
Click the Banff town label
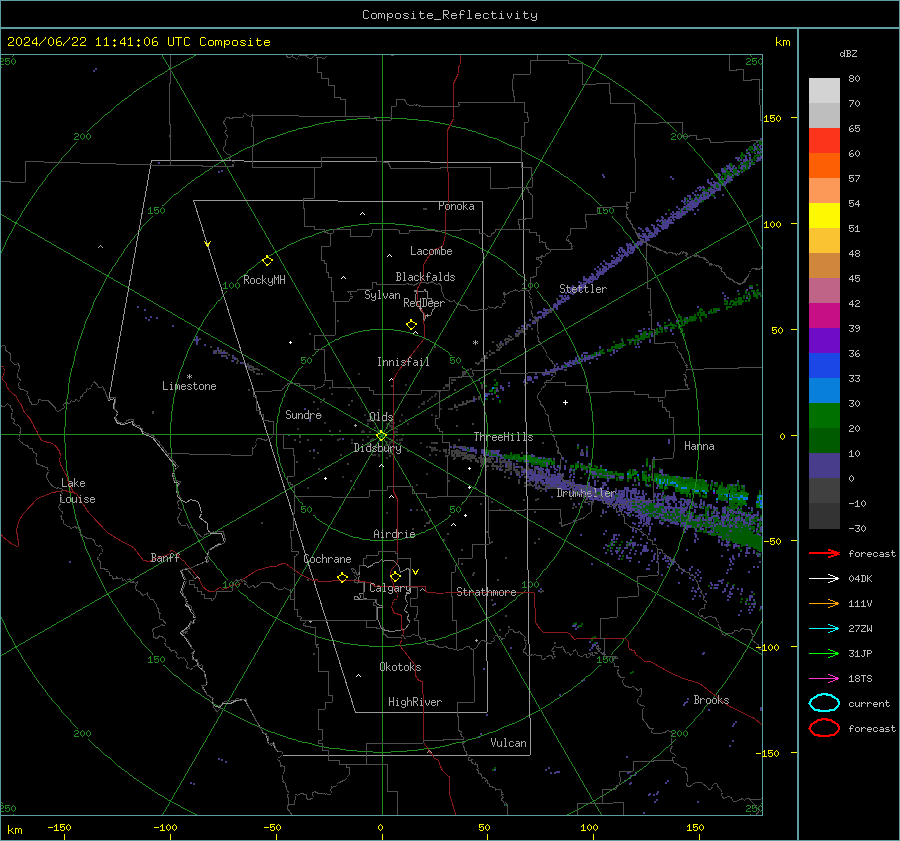point(165,557)
